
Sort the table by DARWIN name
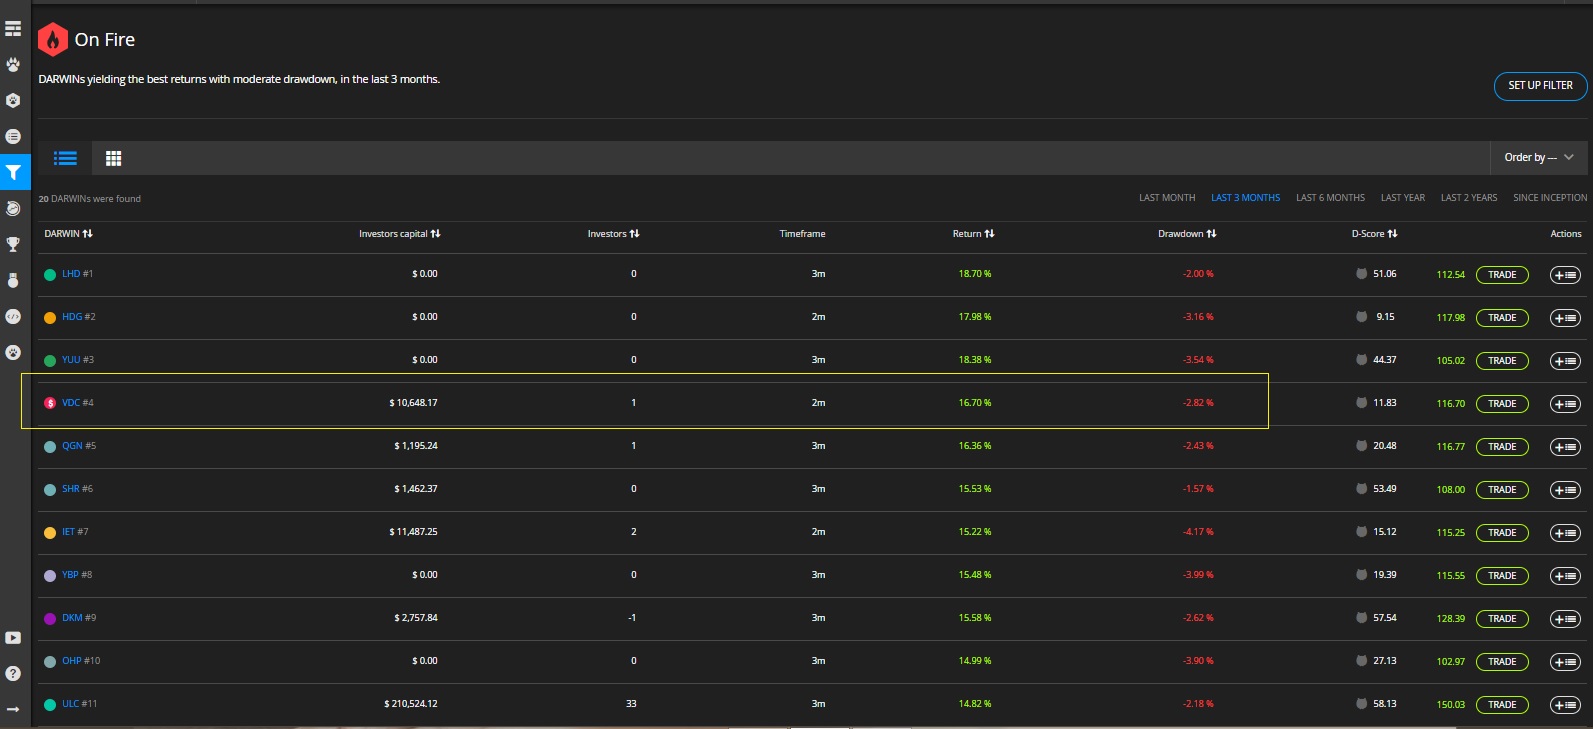pyautogui.click(x=69, y=234)
